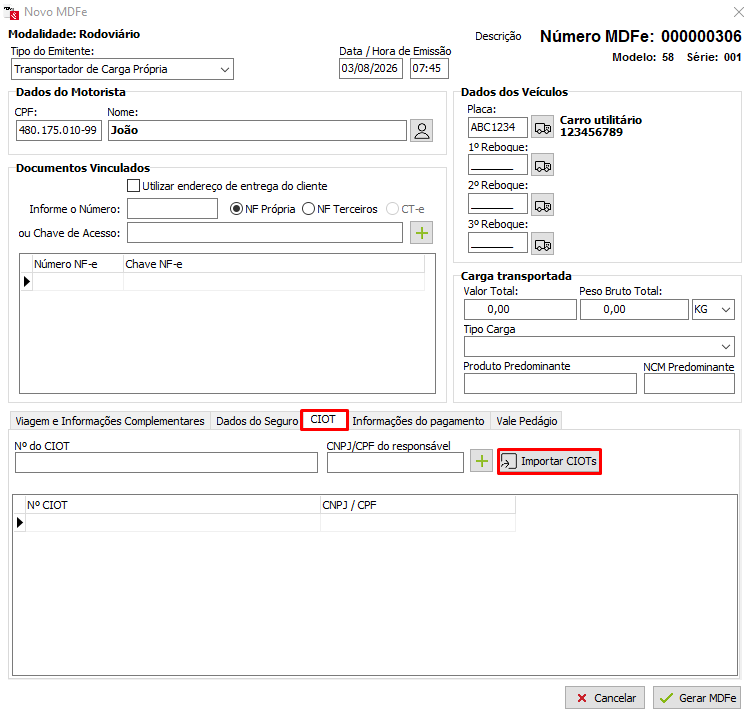Click the Chave de Acesso input field
Viewport: 753px width, 716px height.
(x=265, y=233)
